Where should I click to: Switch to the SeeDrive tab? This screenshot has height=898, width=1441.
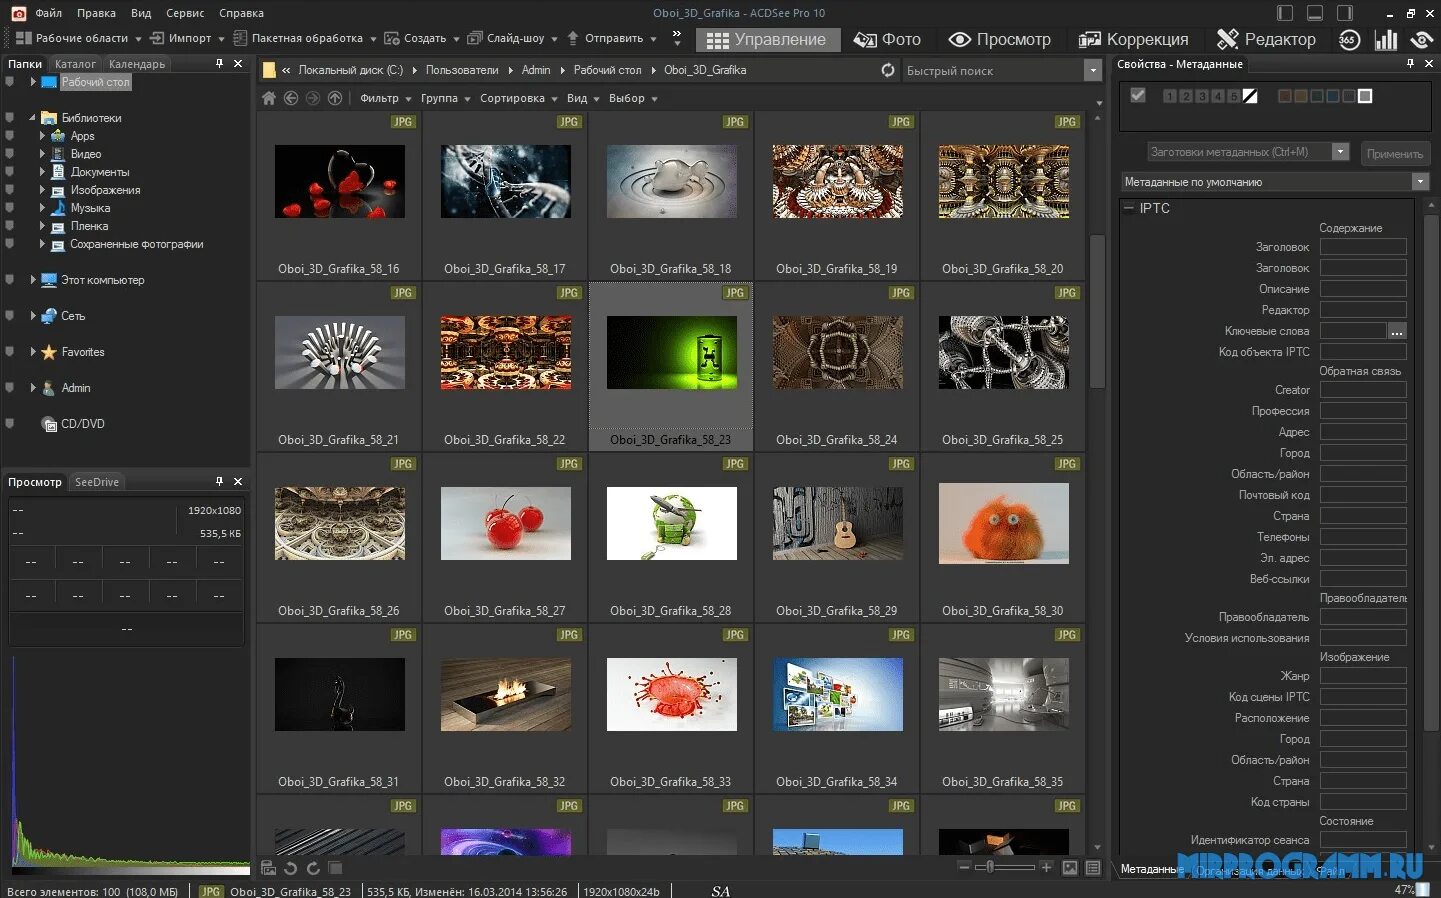click(x=97, y=482)
